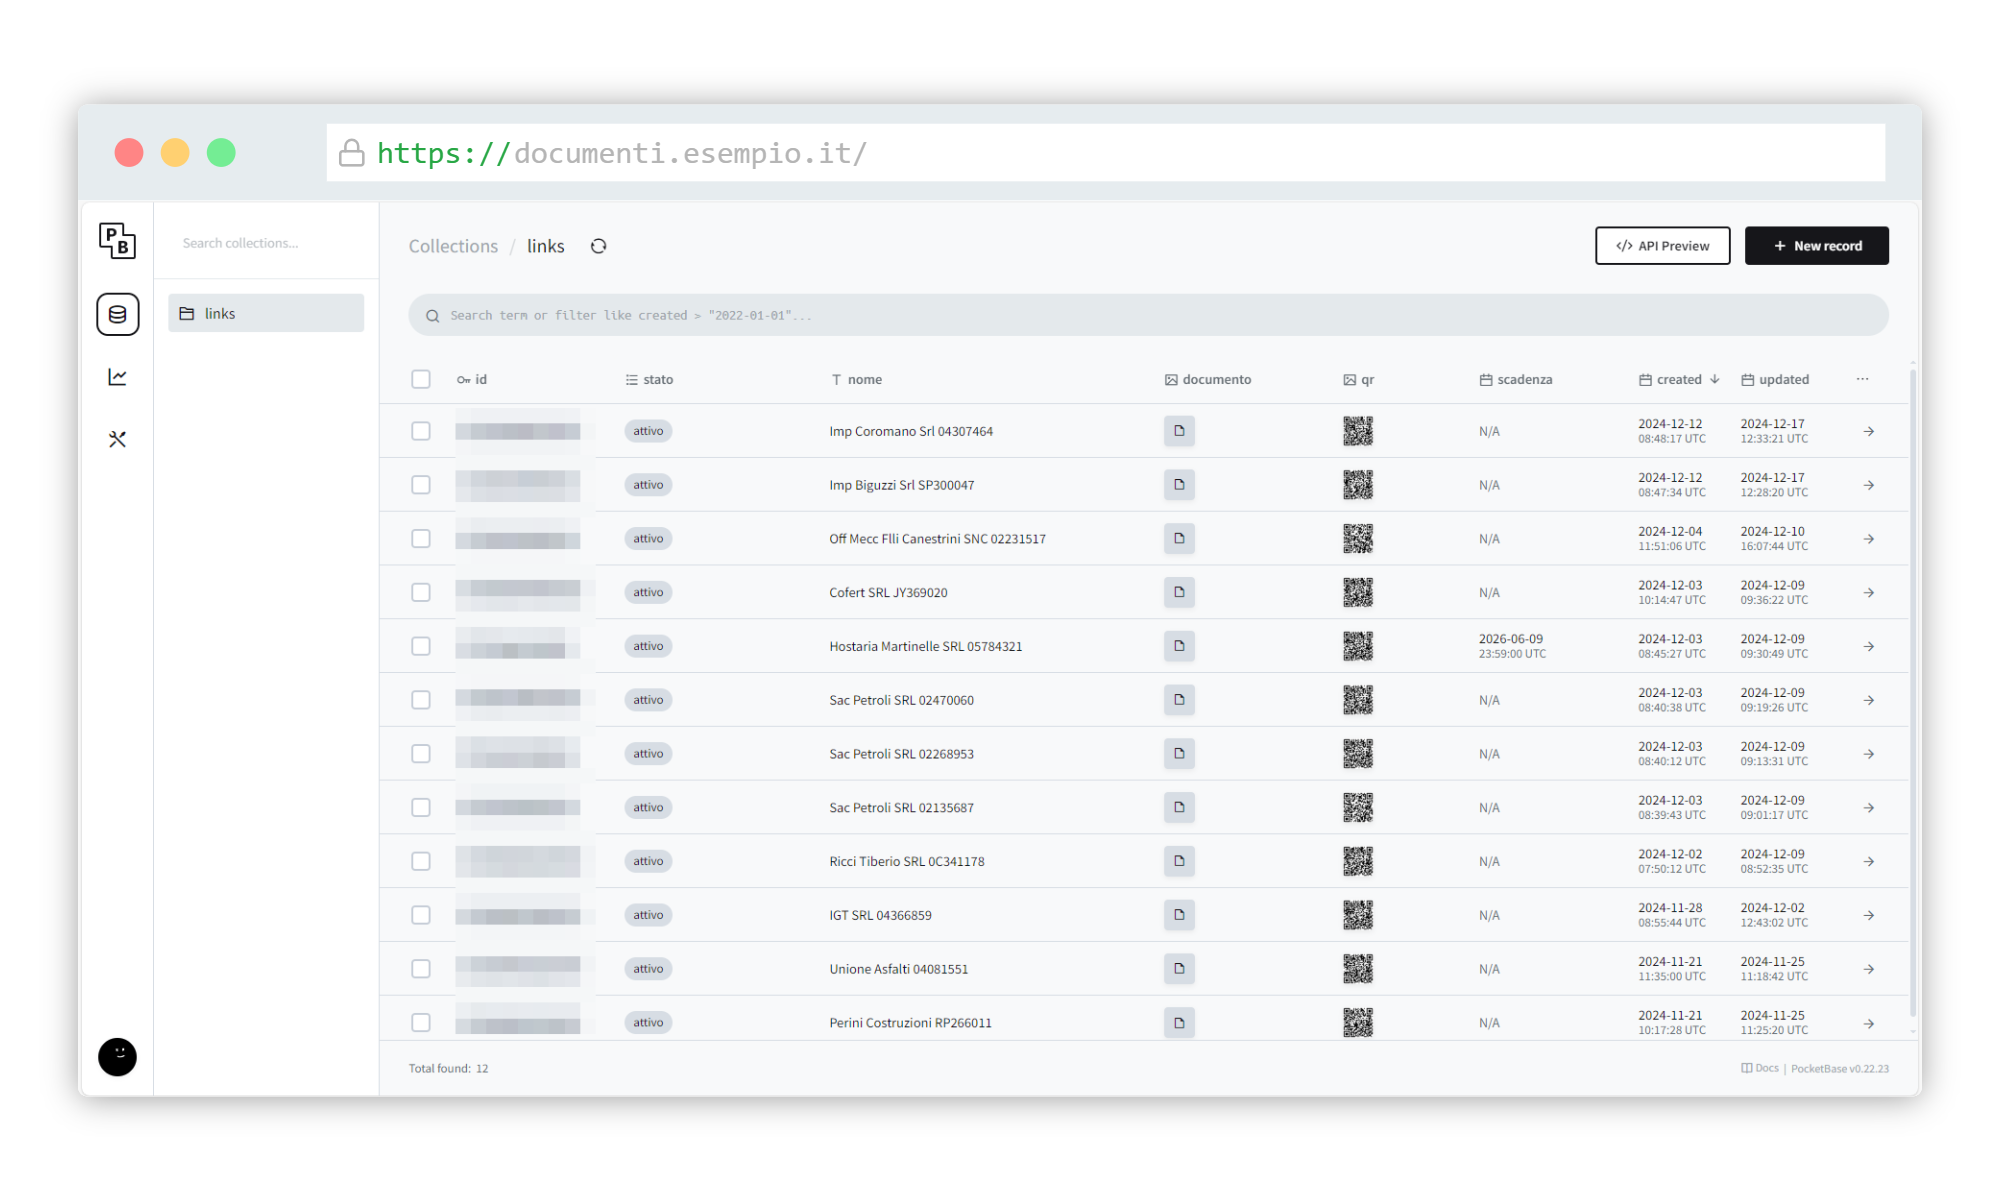The height and width of the screenshot is (1200, 2000).
Task: View QR code of IGT SRL 04366859
Action: [1357, 915]
